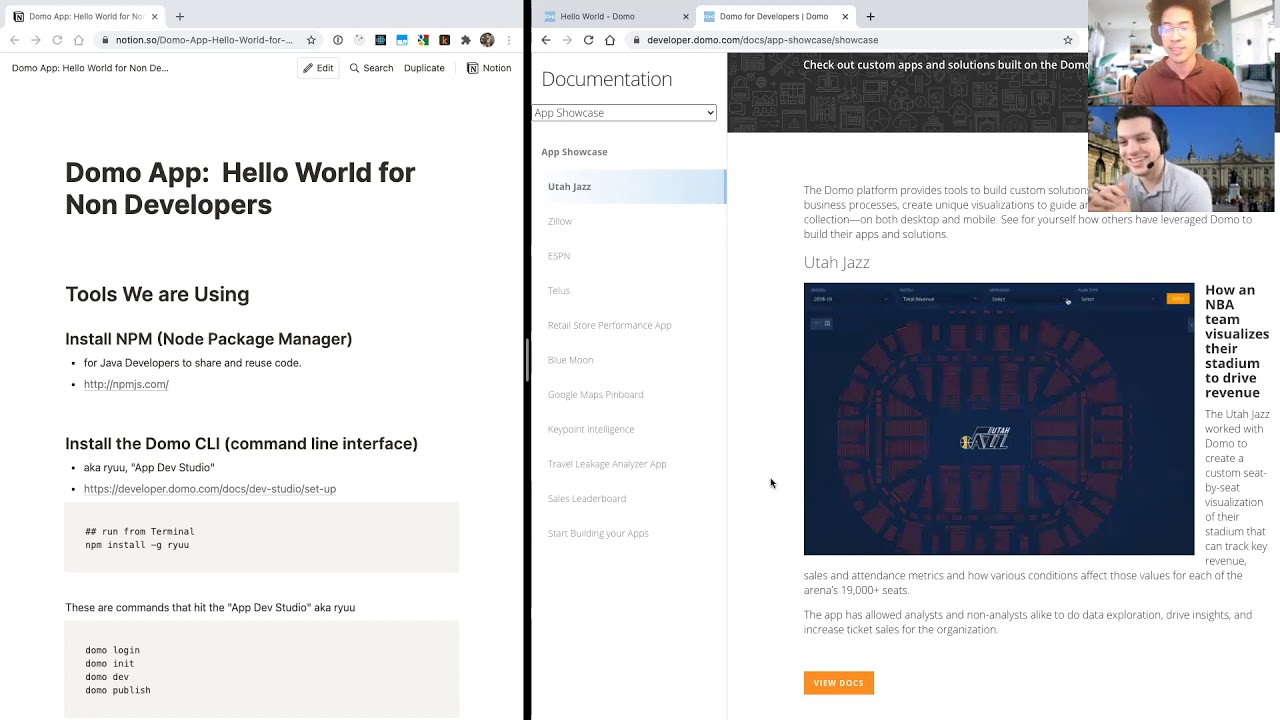
Task: Open the Chrome profile avatar
Action: click(x=487, y=40)
